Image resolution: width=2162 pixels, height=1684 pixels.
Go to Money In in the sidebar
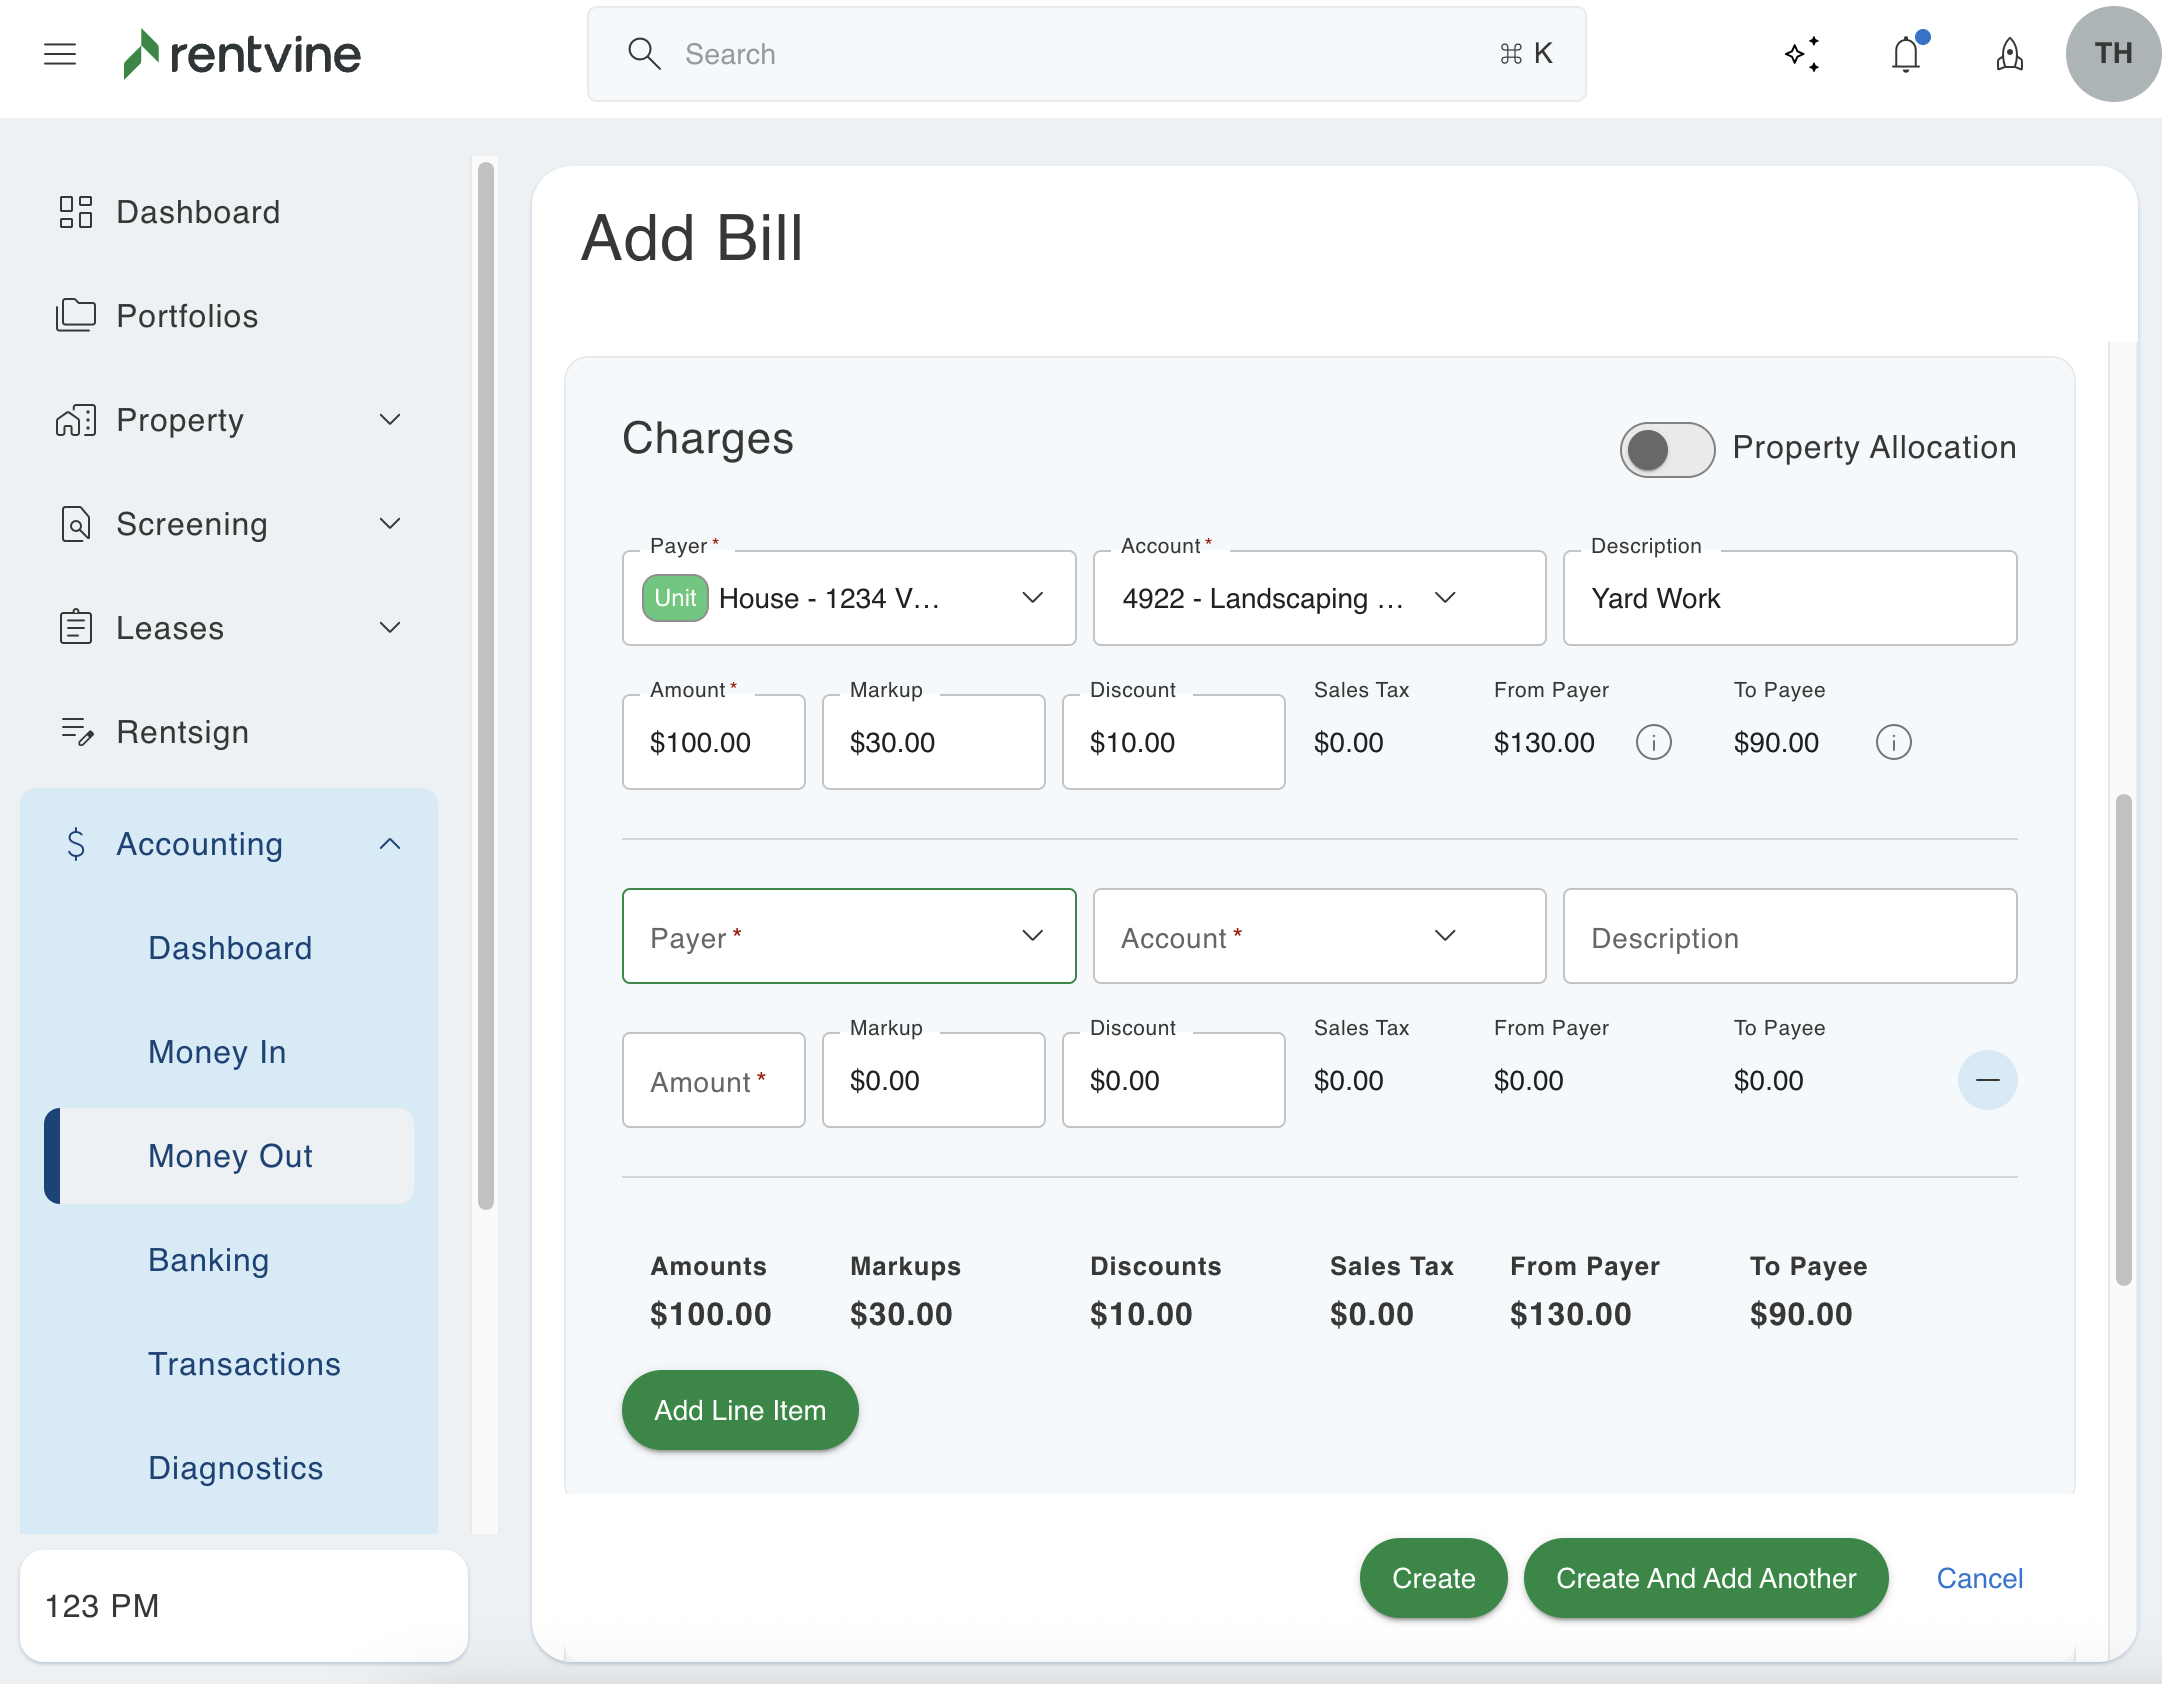(x=217, y=1052)
